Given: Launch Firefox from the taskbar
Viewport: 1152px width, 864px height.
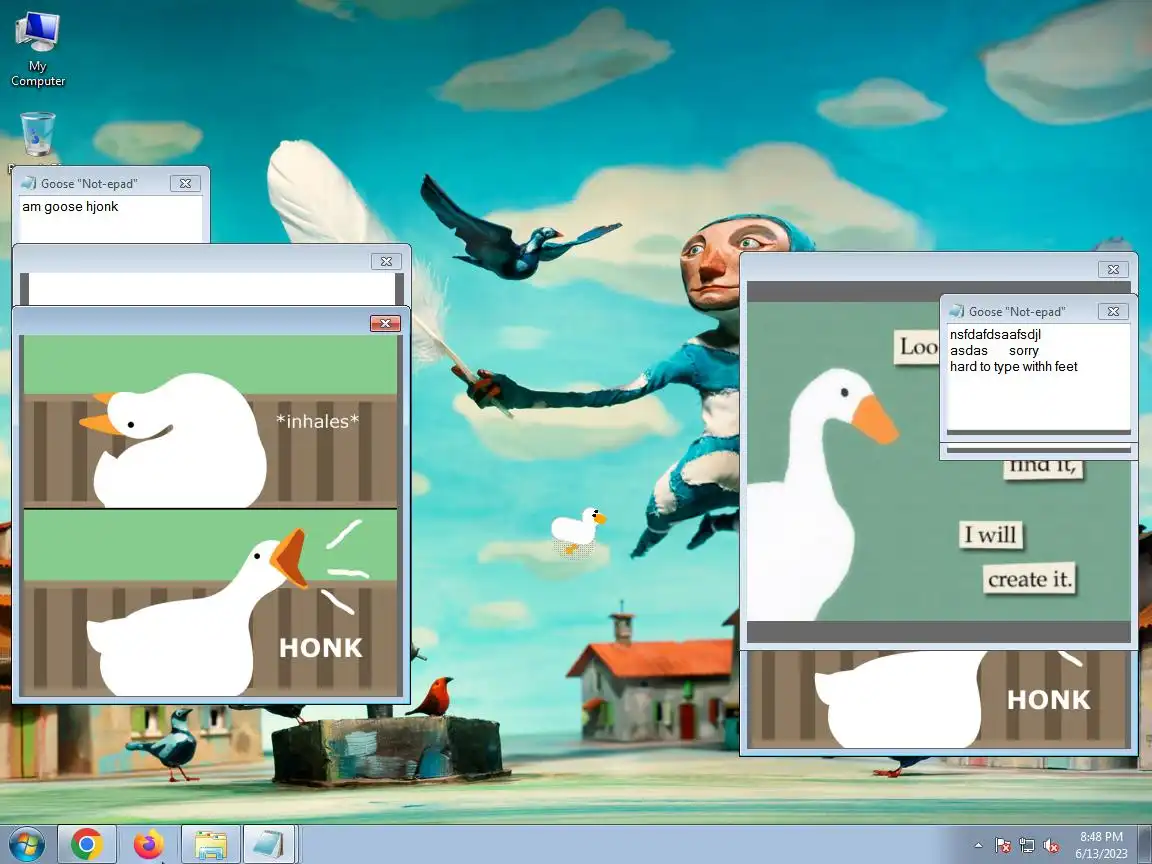Looking at the screenshot, I should point(149,845).
